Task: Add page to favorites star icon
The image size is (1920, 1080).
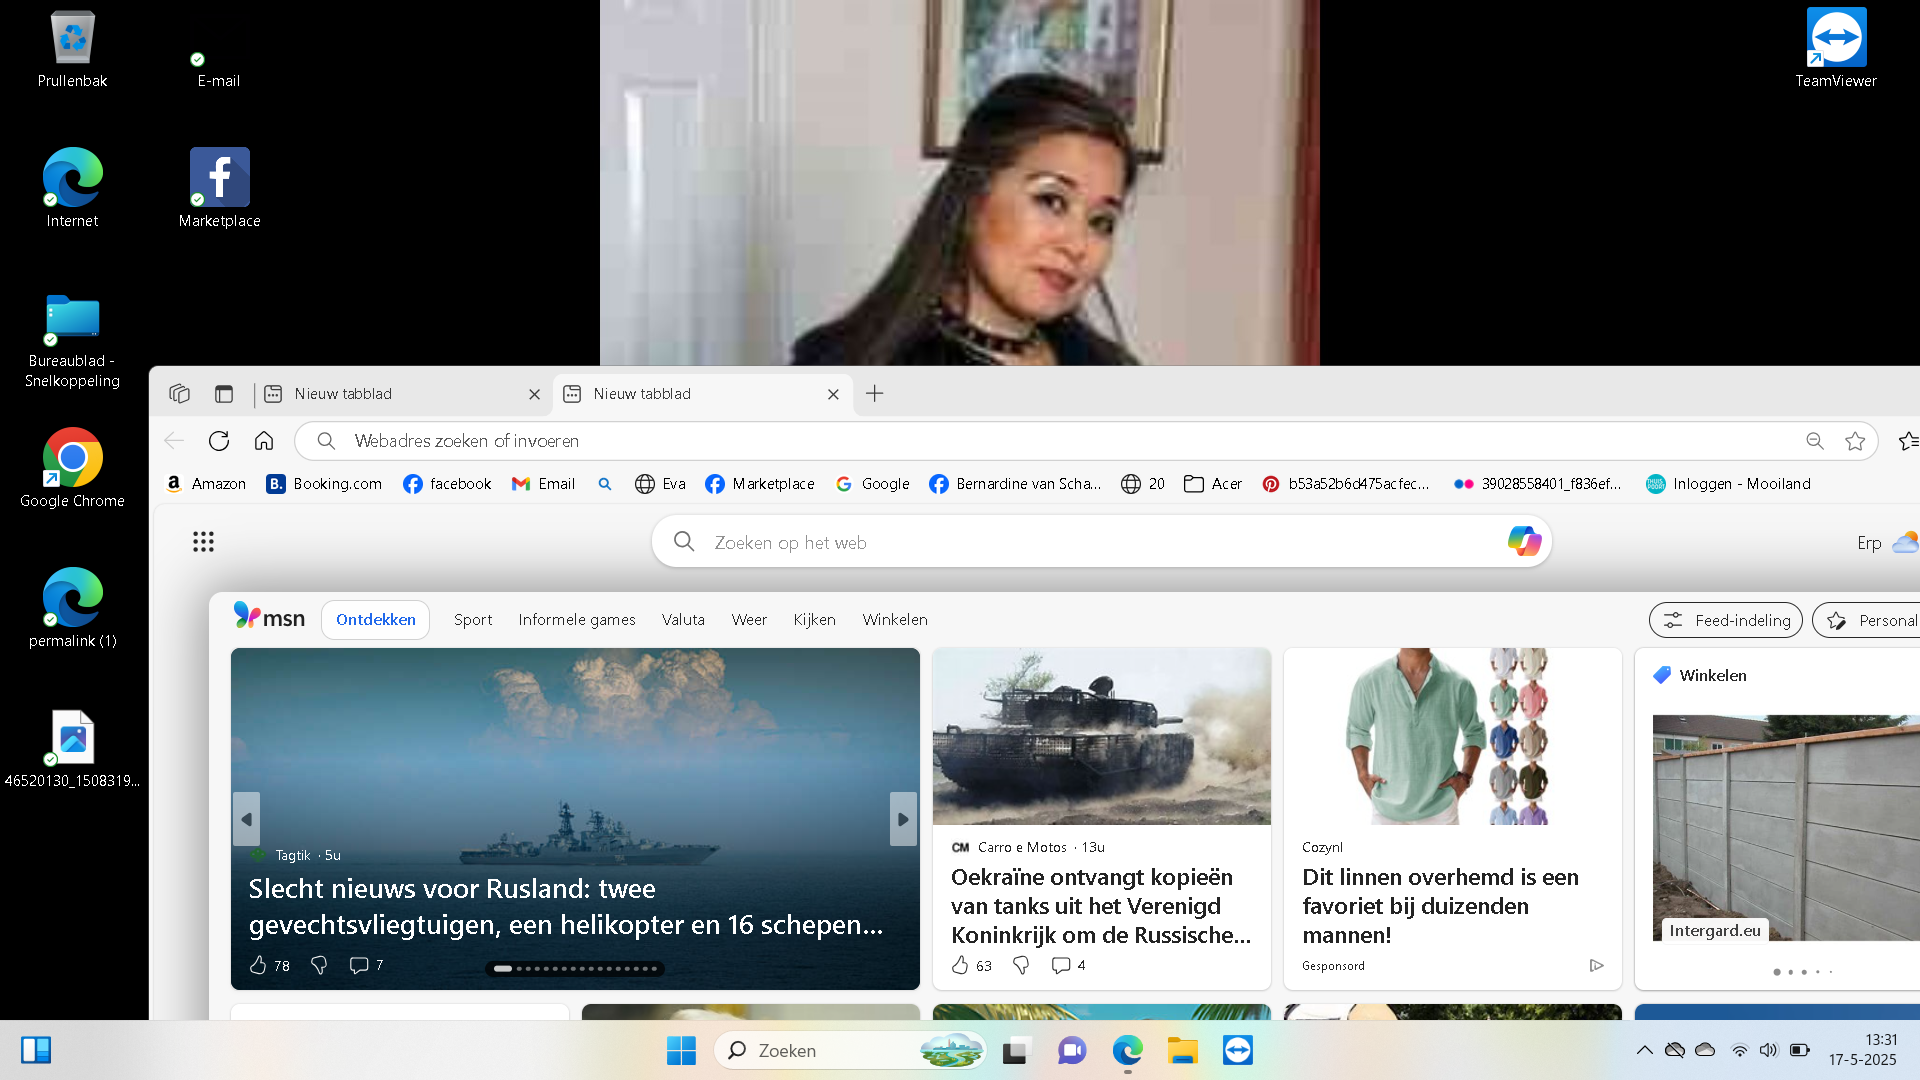Action: [1855, 441]
